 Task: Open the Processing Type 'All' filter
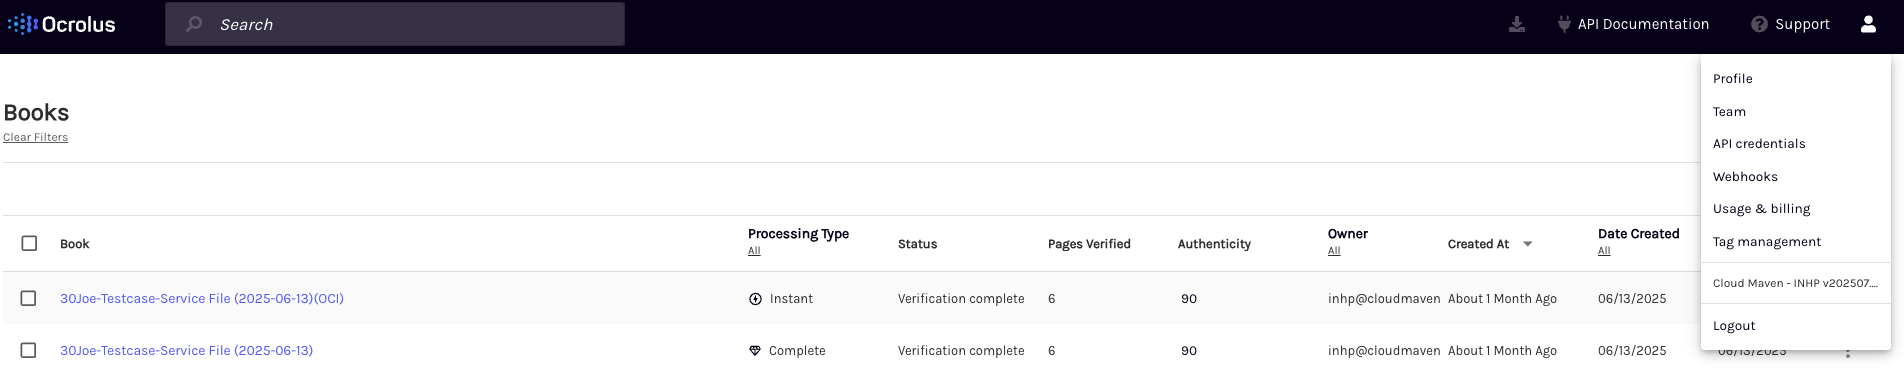tap(754, 251)
